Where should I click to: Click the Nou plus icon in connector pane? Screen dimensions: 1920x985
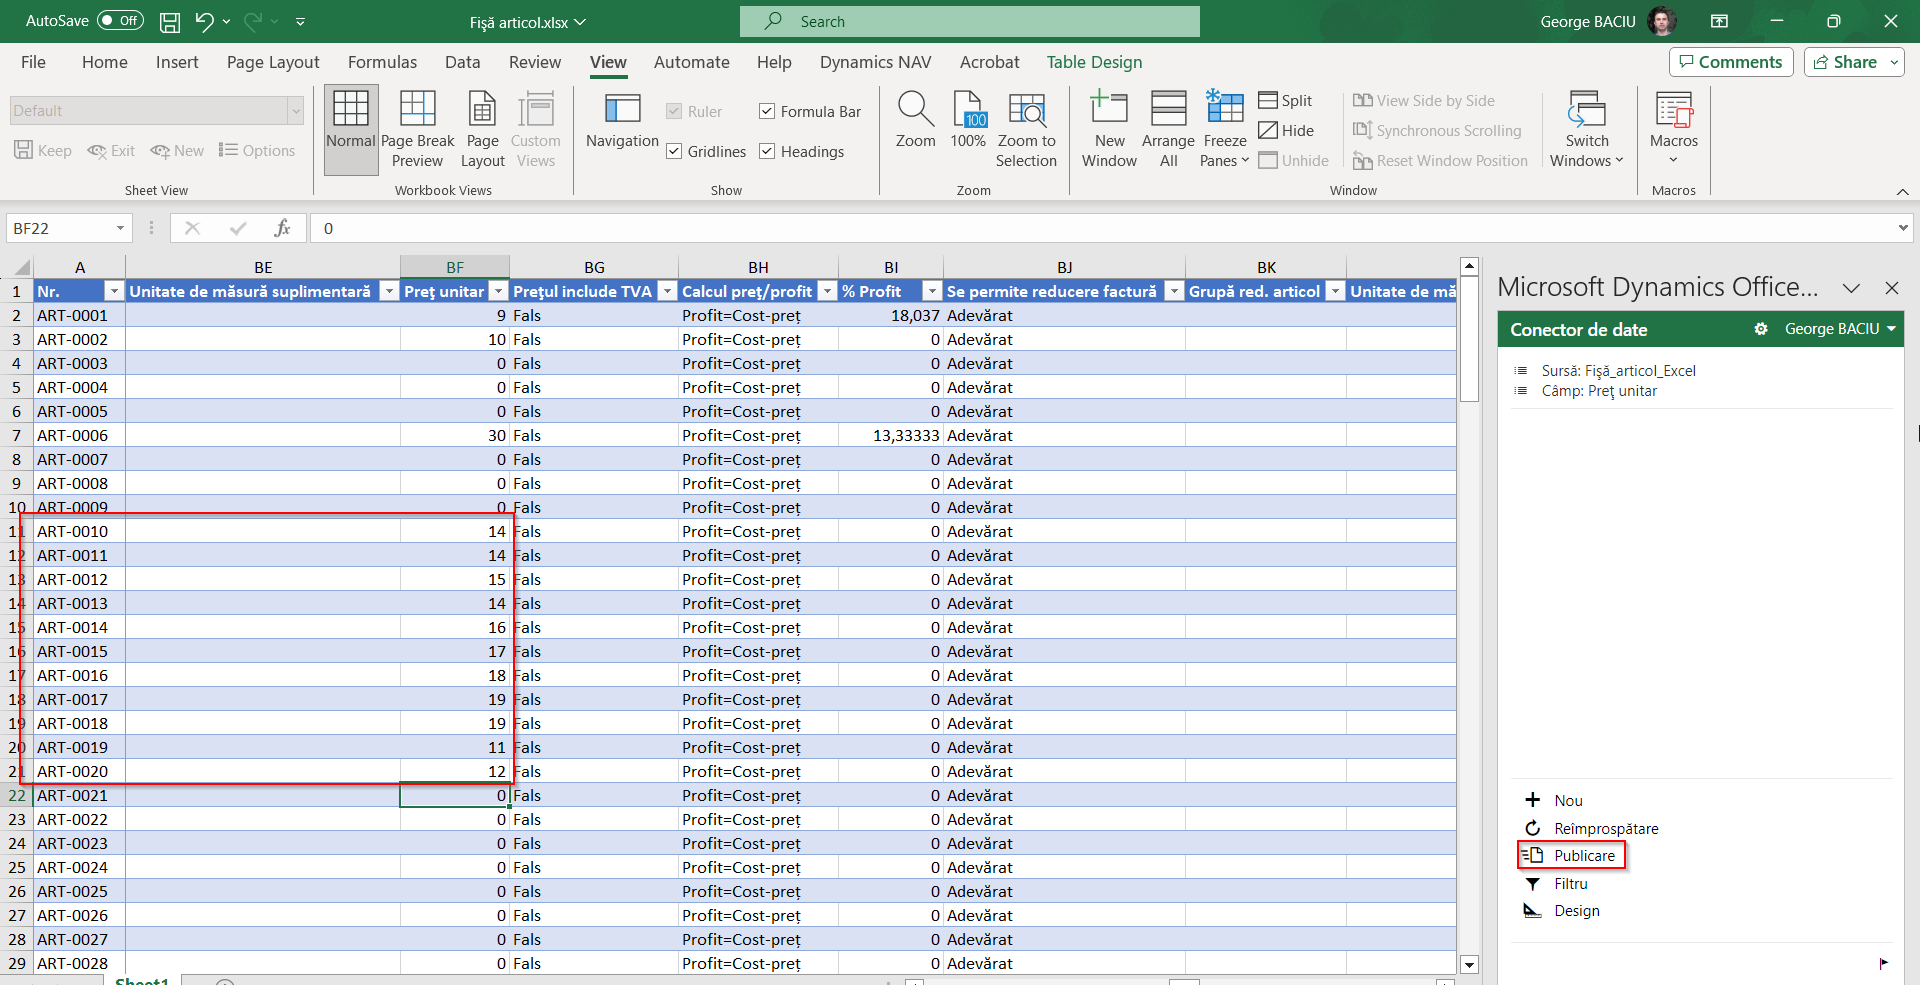[1532, 800]
